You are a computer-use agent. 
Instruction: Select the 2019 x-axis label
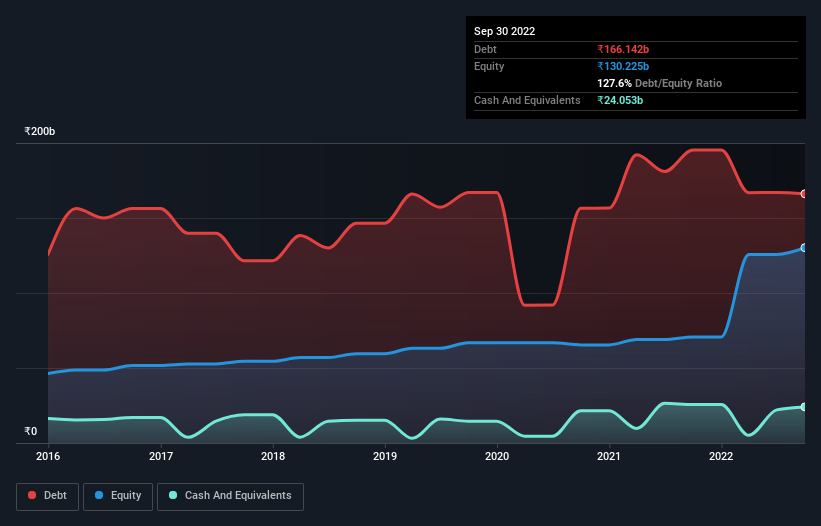(385, 456)
